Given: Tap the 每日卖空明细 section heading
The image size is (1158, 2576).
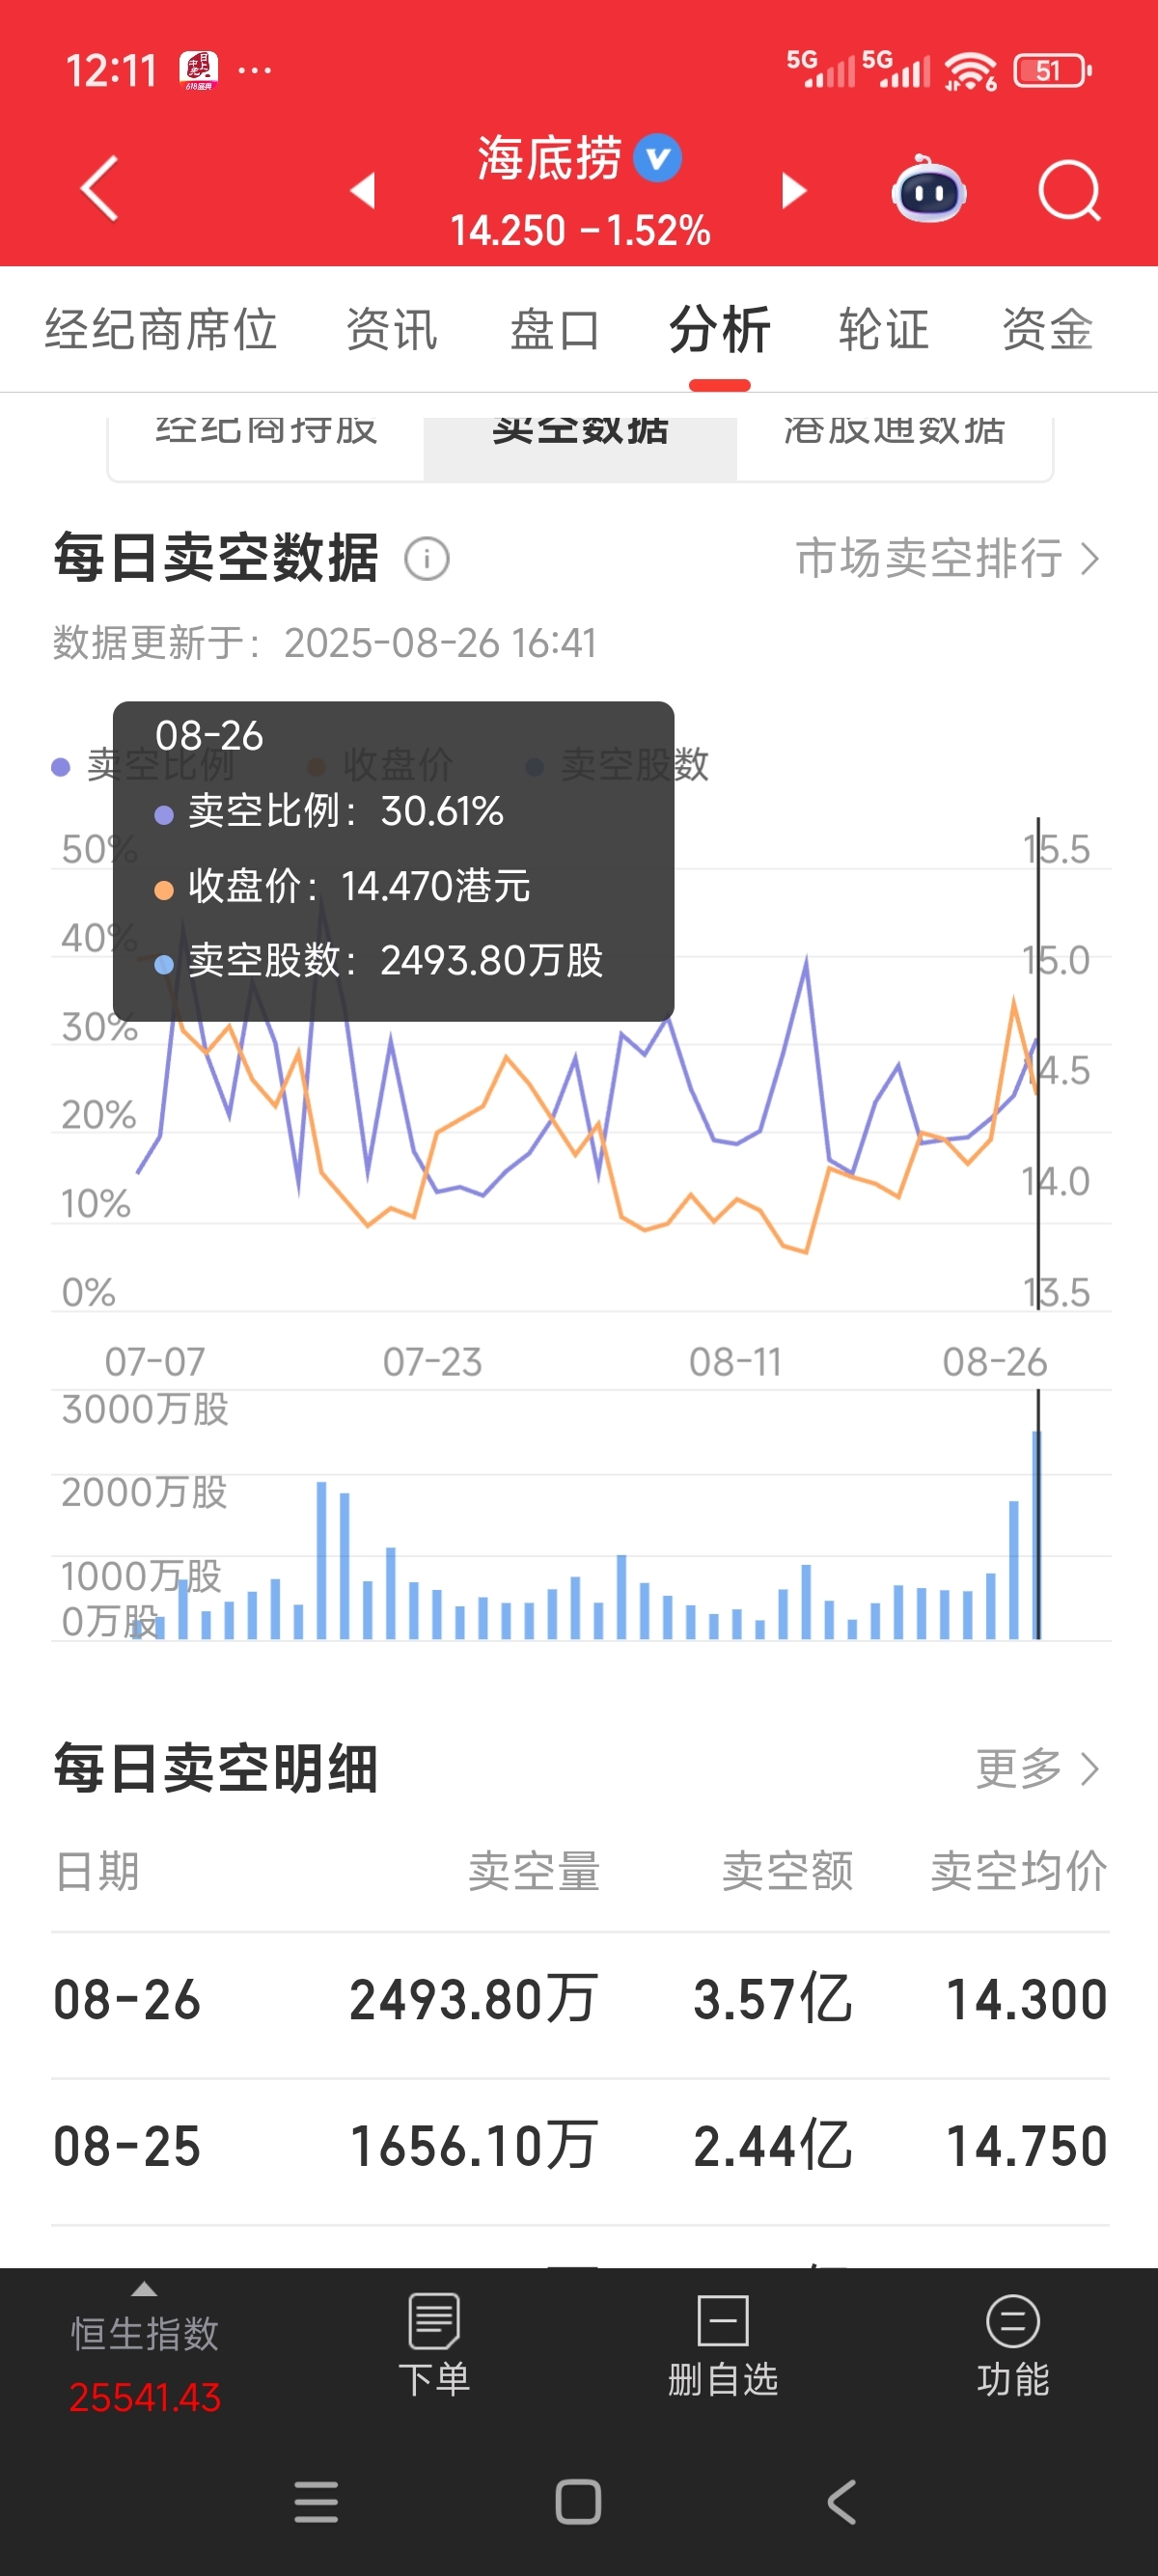Looking at the screenshot, I should [x=216, y=1768].
